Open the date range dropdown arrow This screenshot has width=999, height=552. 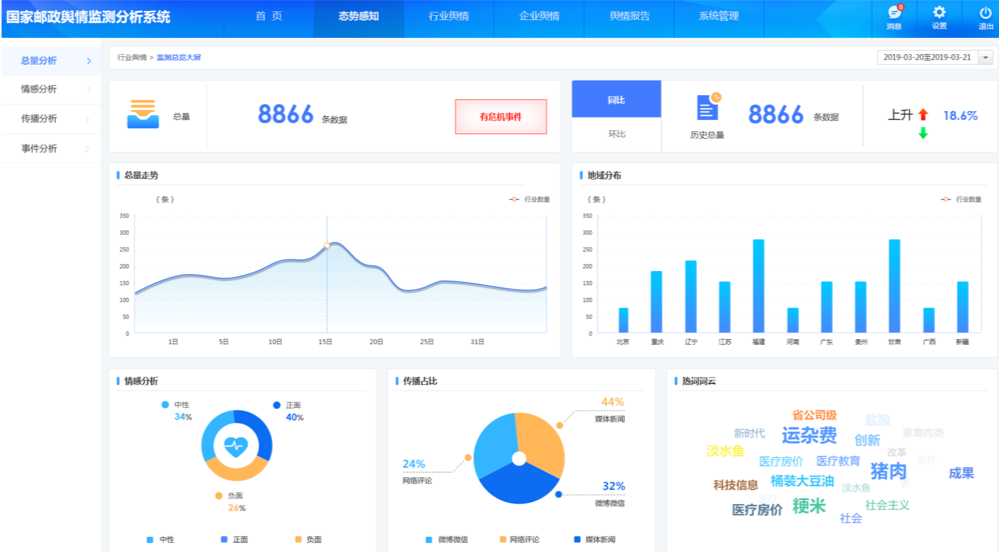pos(986,58)
